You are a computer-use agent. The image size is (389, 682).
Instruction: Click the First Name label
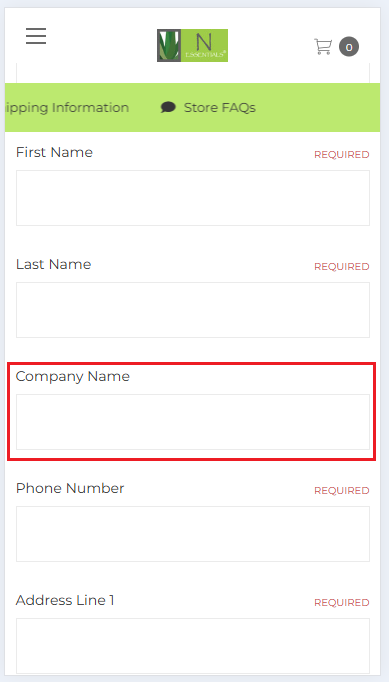point(54,152)
